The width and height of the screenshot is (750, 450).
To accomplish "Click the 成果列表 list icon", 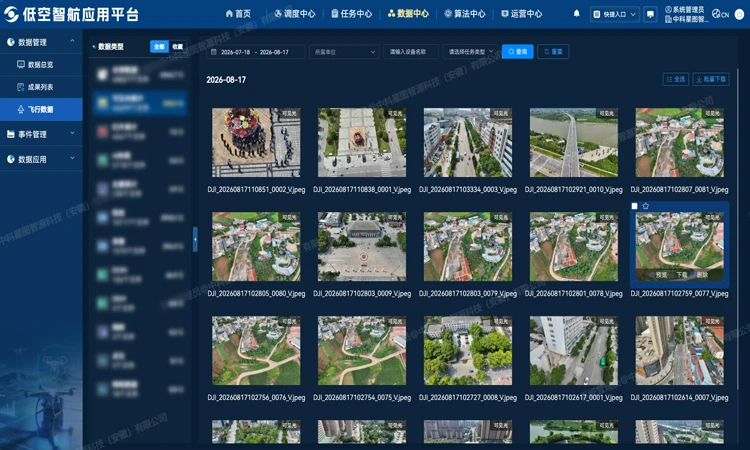I will [21, 87].
